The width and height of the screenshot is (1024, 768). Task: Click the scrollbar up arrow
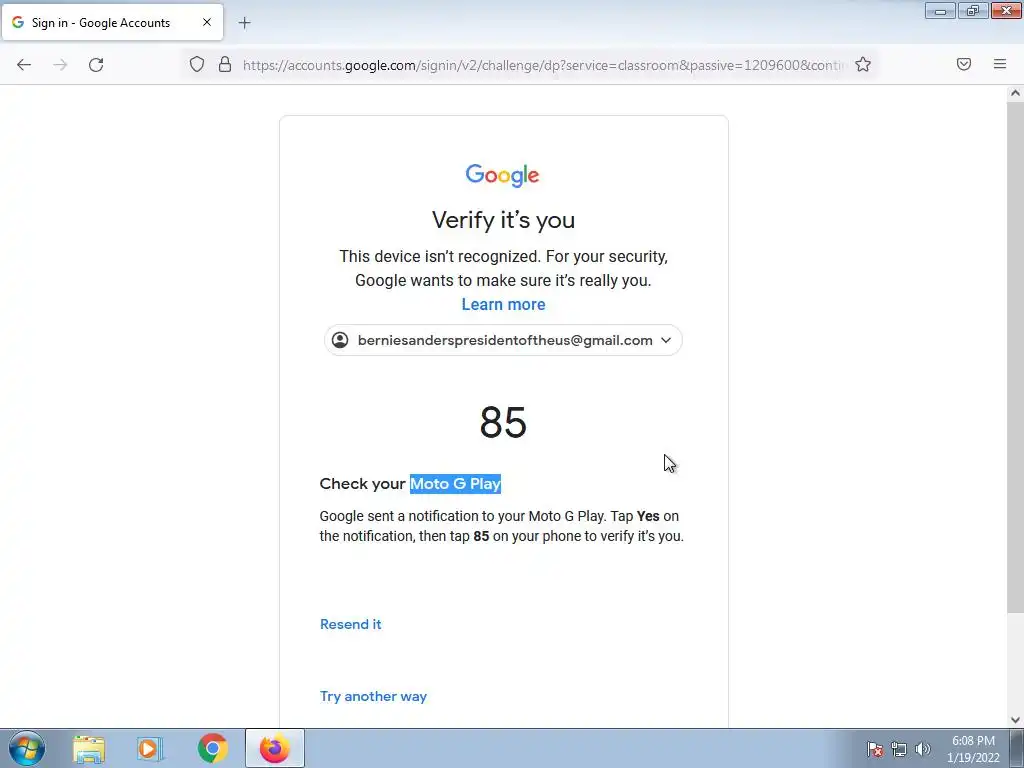click(x=1015, y=93)
